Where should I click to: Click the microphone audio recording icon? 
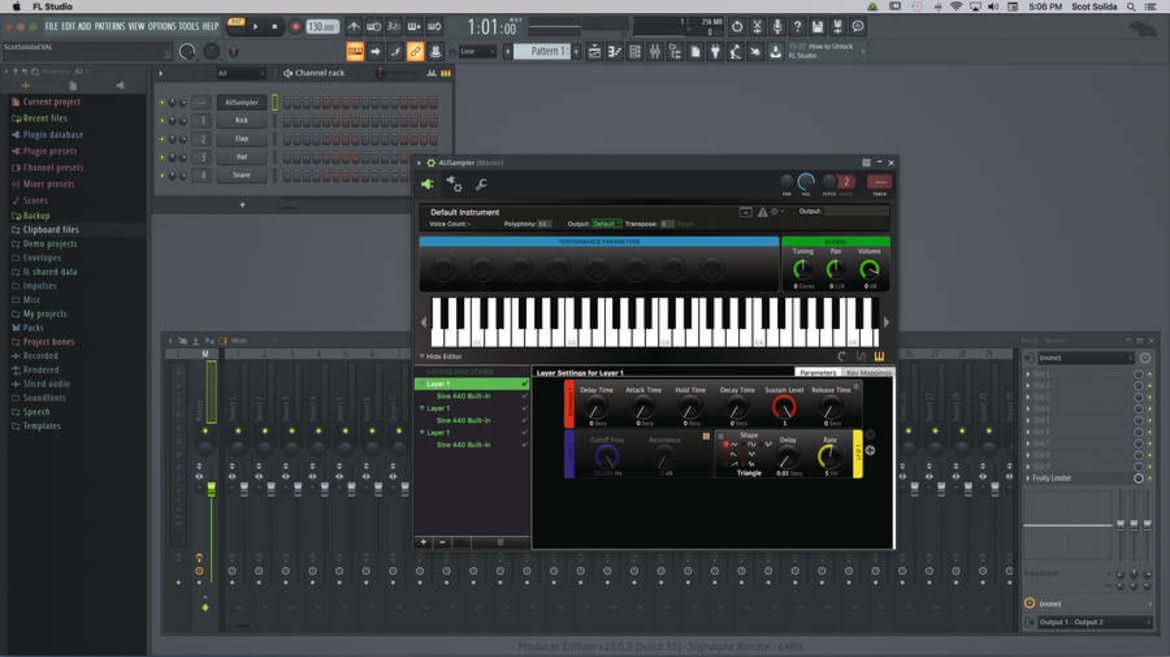click(778, 27)
